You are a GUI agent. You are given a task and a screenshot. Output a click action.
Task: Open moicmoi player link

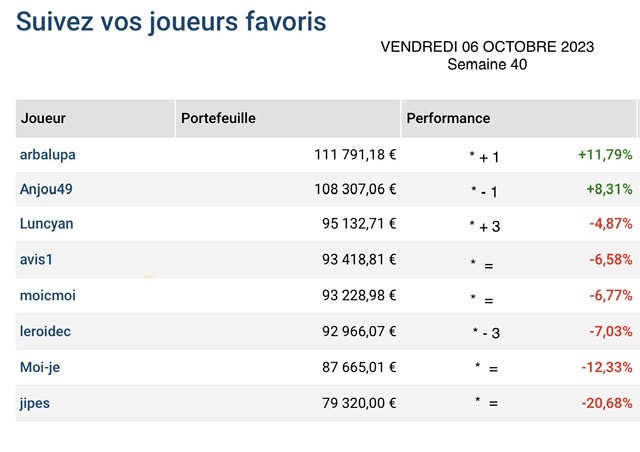pos(47,295)
